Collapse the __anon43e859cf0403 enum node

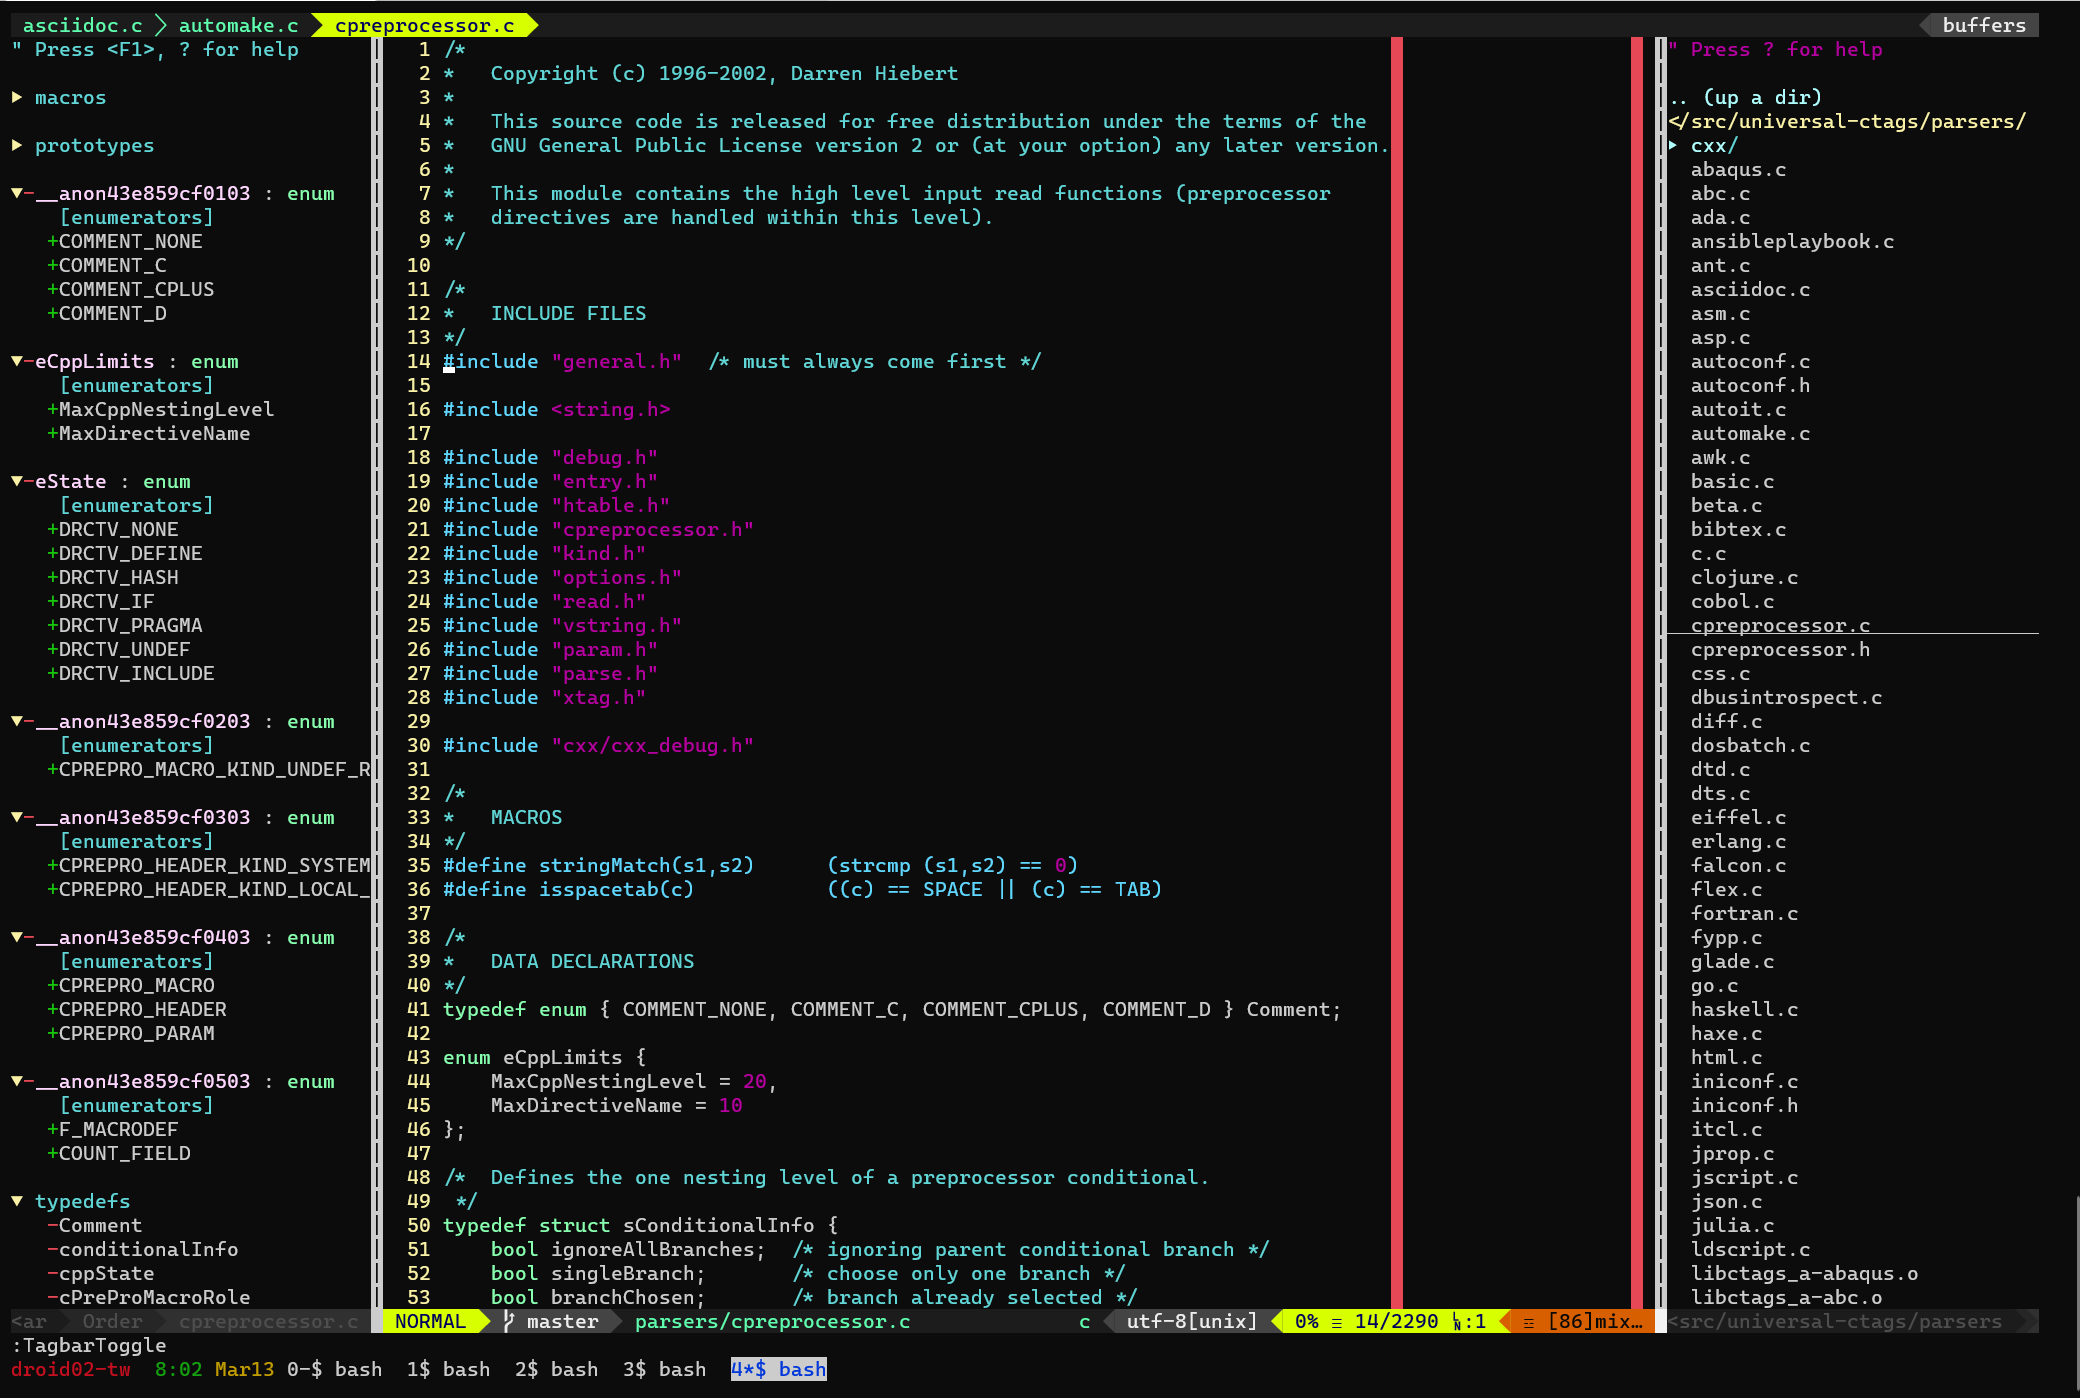[17, 937]
